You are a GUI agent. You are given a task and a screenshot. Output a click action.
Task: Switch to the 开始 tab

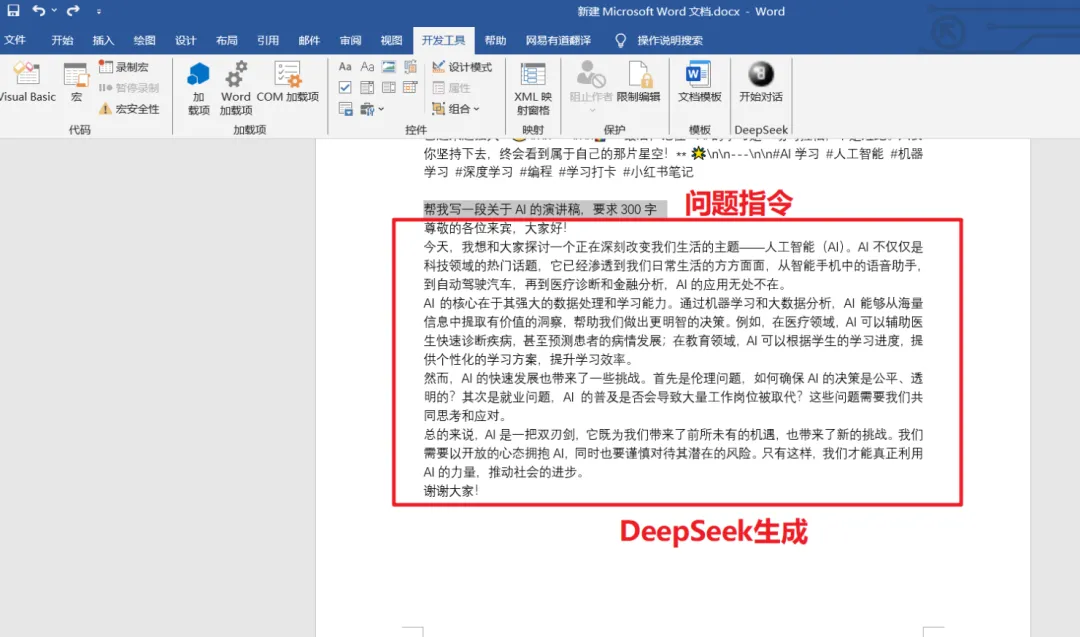62,41
